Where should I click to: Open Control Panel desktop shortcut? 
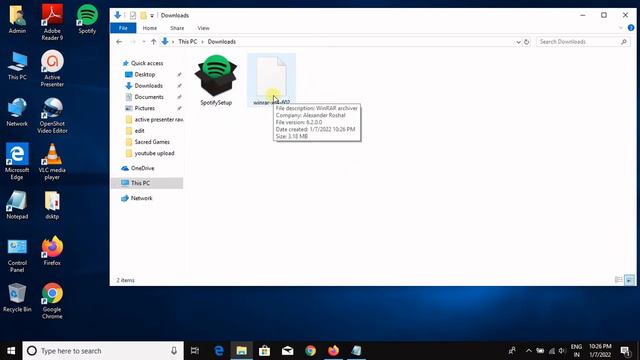pos(17,255)
